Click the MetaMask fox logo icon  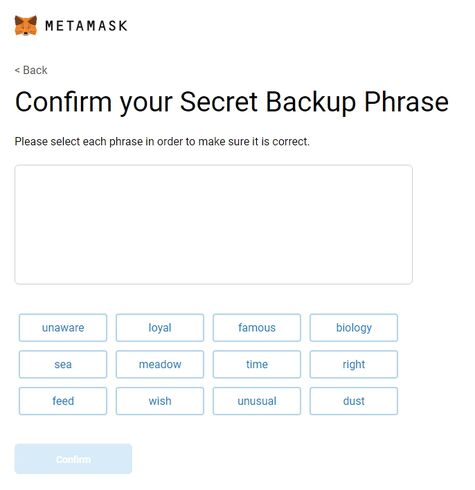26,25
